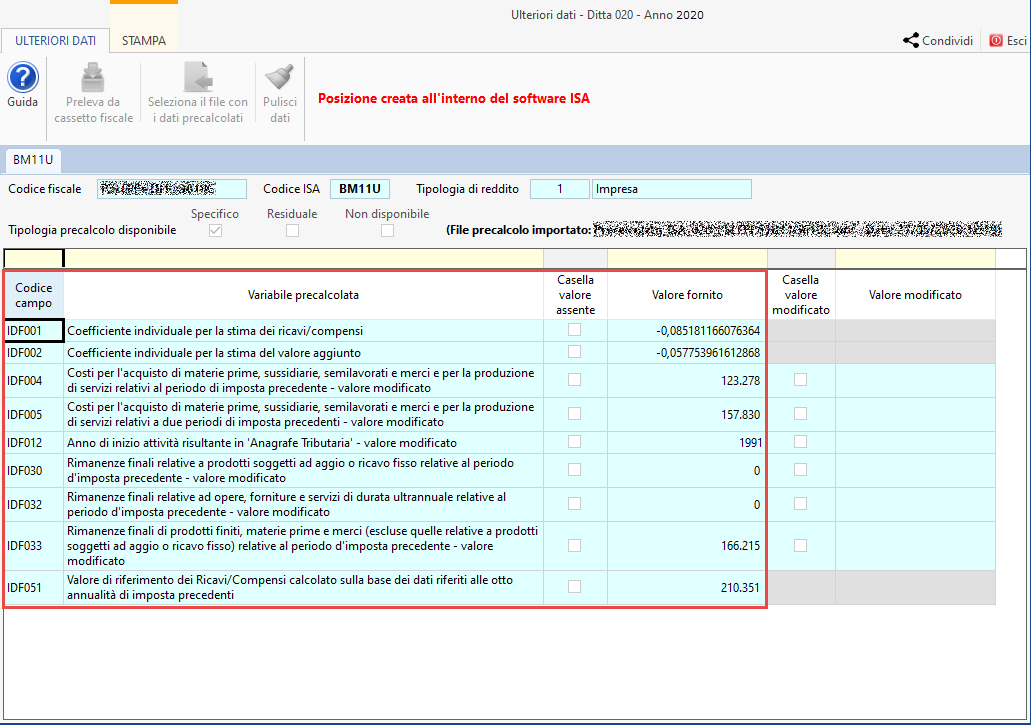Image resolution: width=1031 pixels, height=725 pixels.
Task: Click the Codice ISA field BM11U
Action: point(360,189)
